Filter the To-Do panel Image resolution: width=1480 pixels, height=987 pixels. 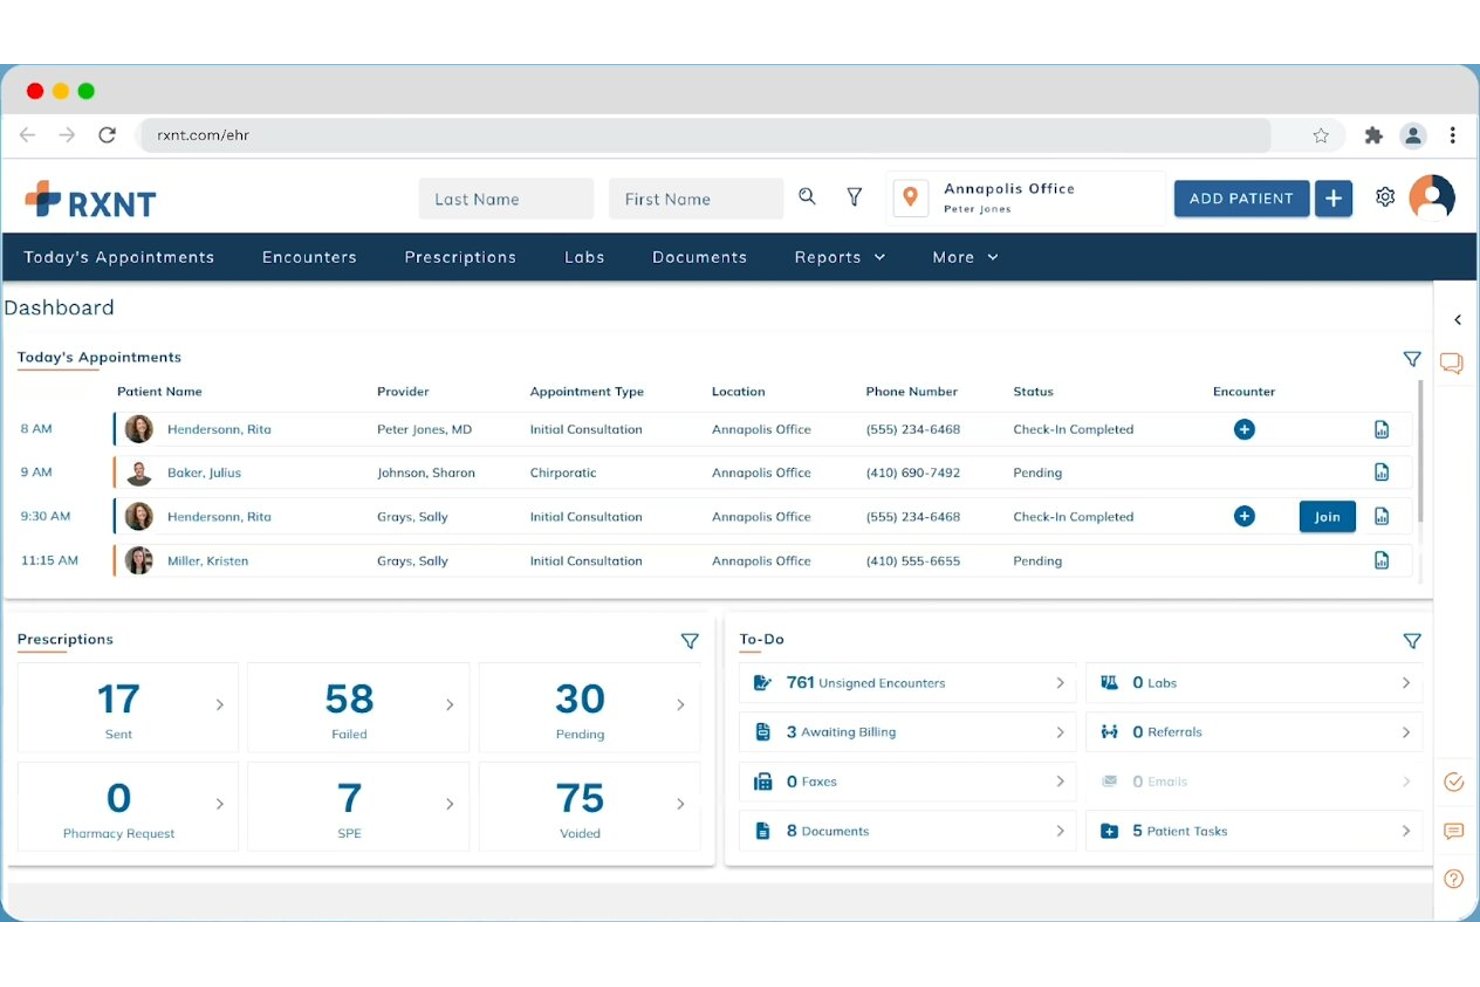pos(1412,641)
